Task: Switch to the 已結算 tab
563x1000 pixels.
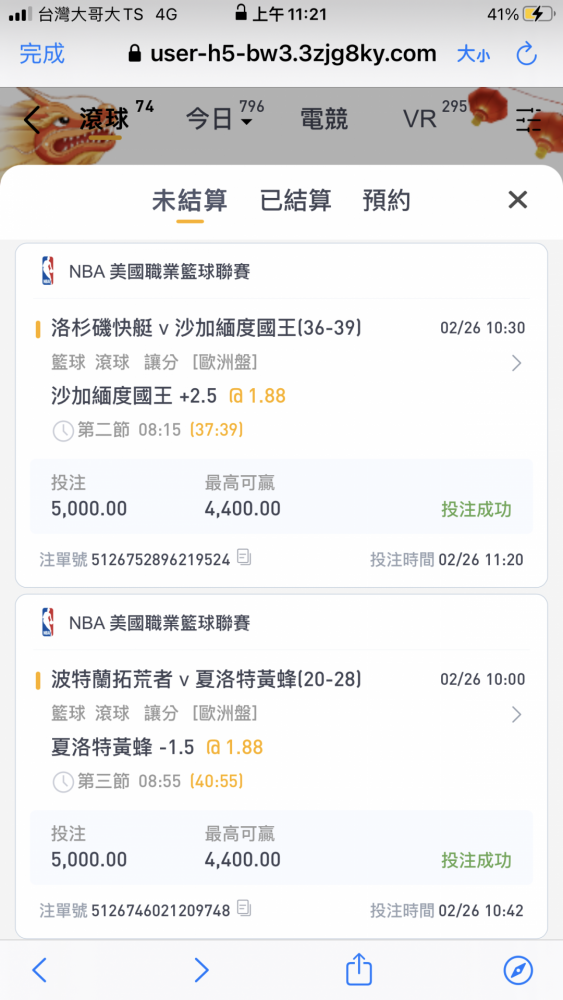Action: (x=295, y=200)
